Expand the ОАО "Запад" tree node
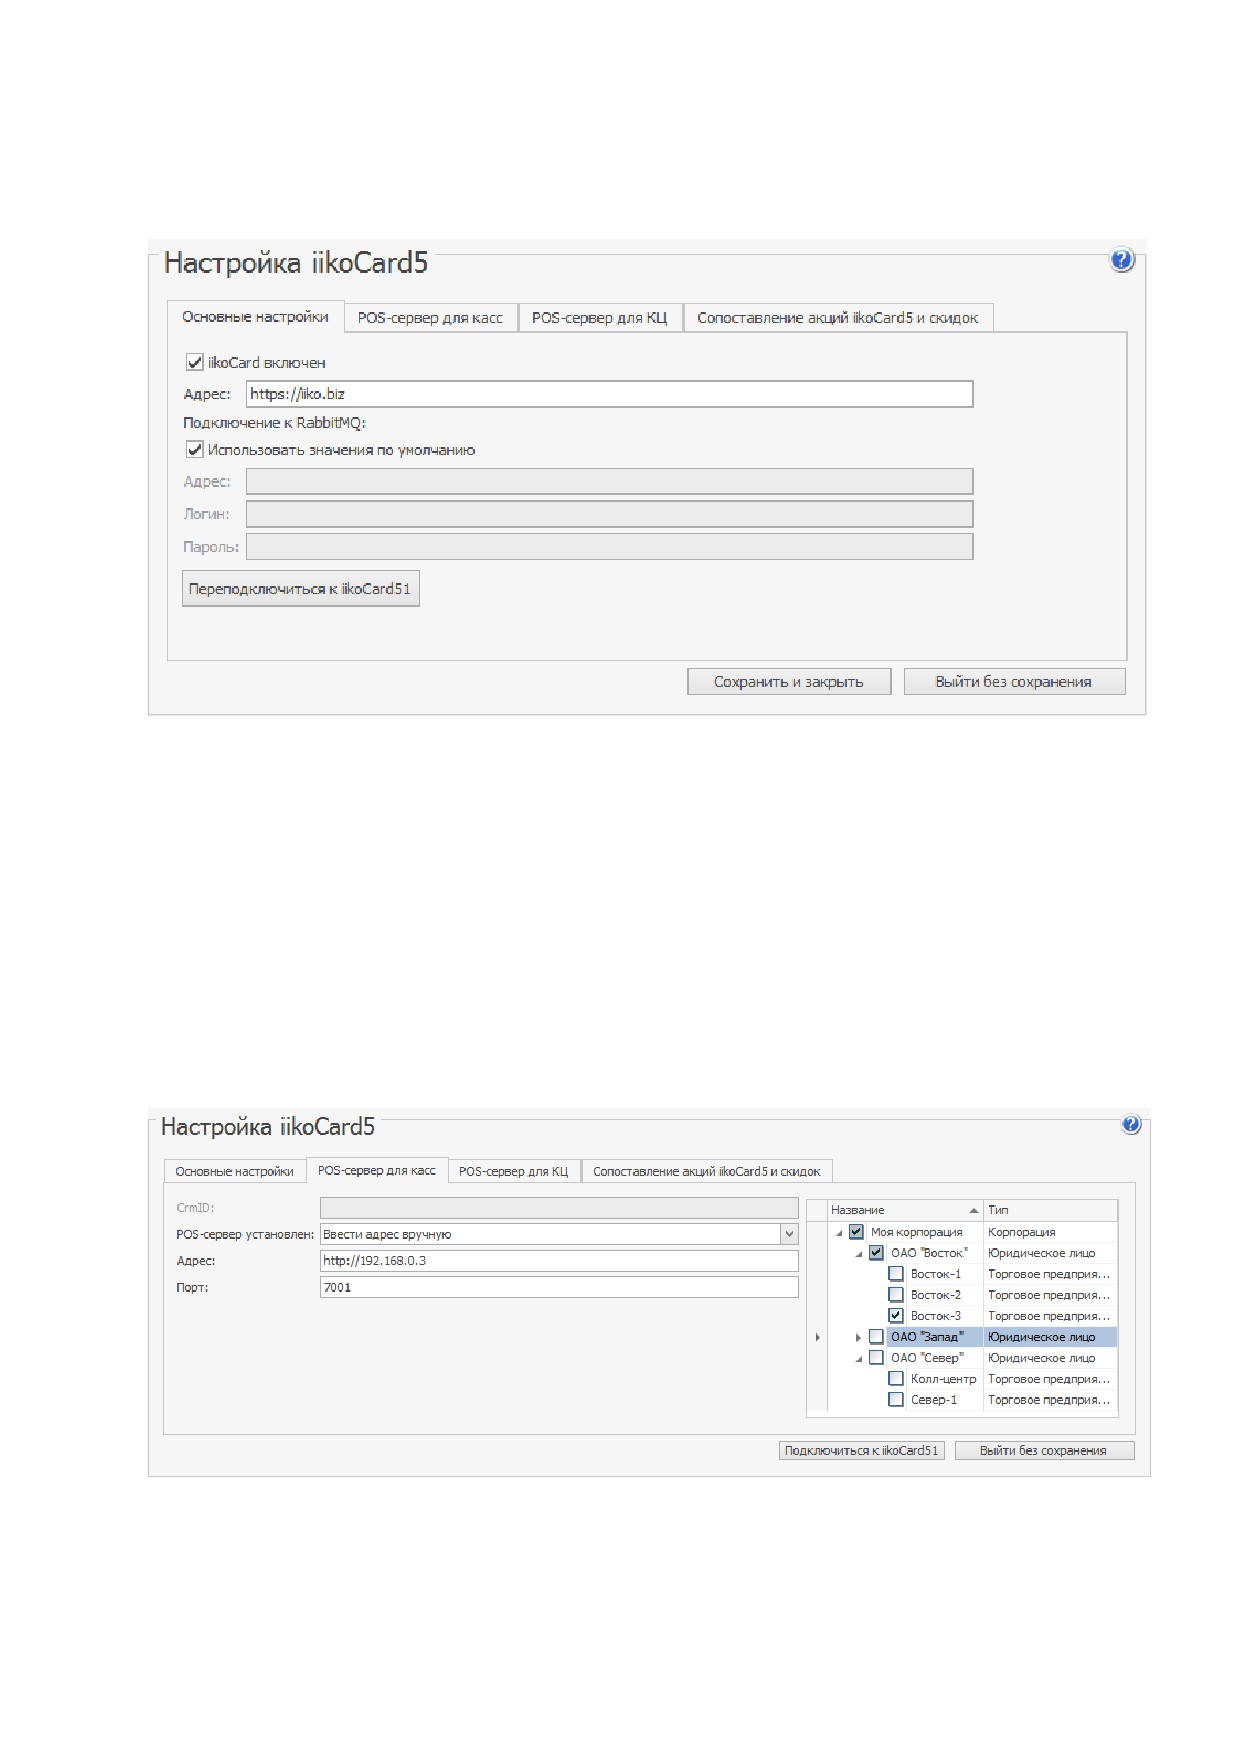Image resolution: width=1239 pixels, height=1752 pixels. (x=859, y=1337)
